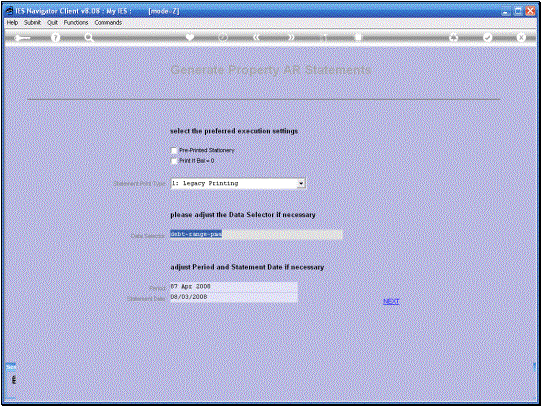Open the Commands menu

pos(108,22)
